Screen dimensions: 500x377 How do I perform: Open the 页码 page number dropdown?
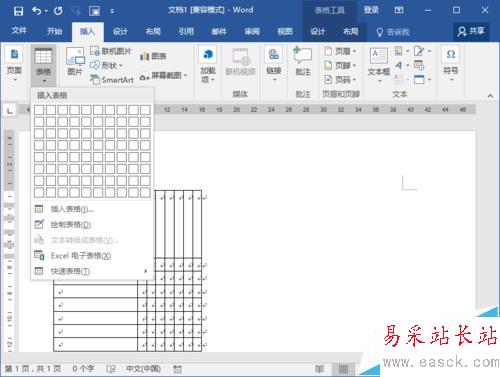point(340,80)
